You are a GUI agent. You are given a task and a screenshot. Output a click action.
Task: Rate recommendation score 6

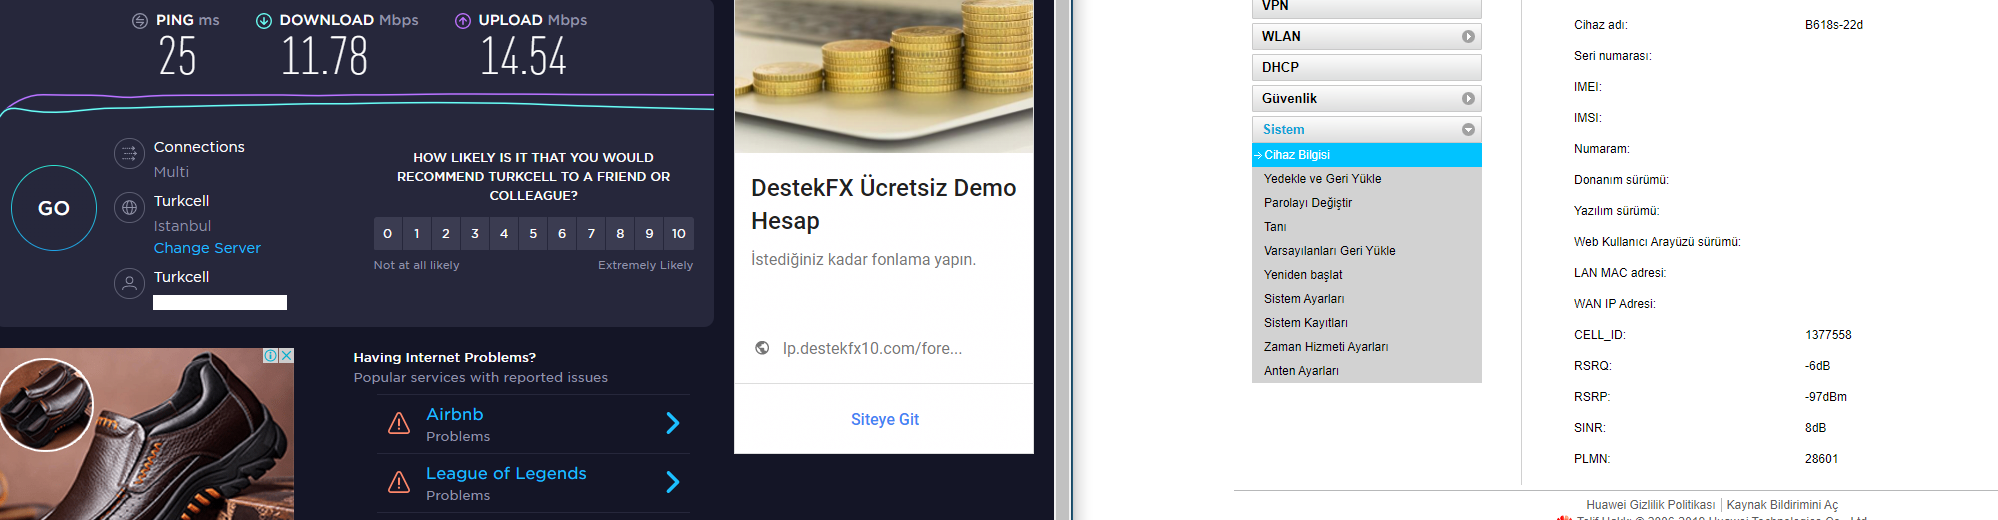coord(562,234)
